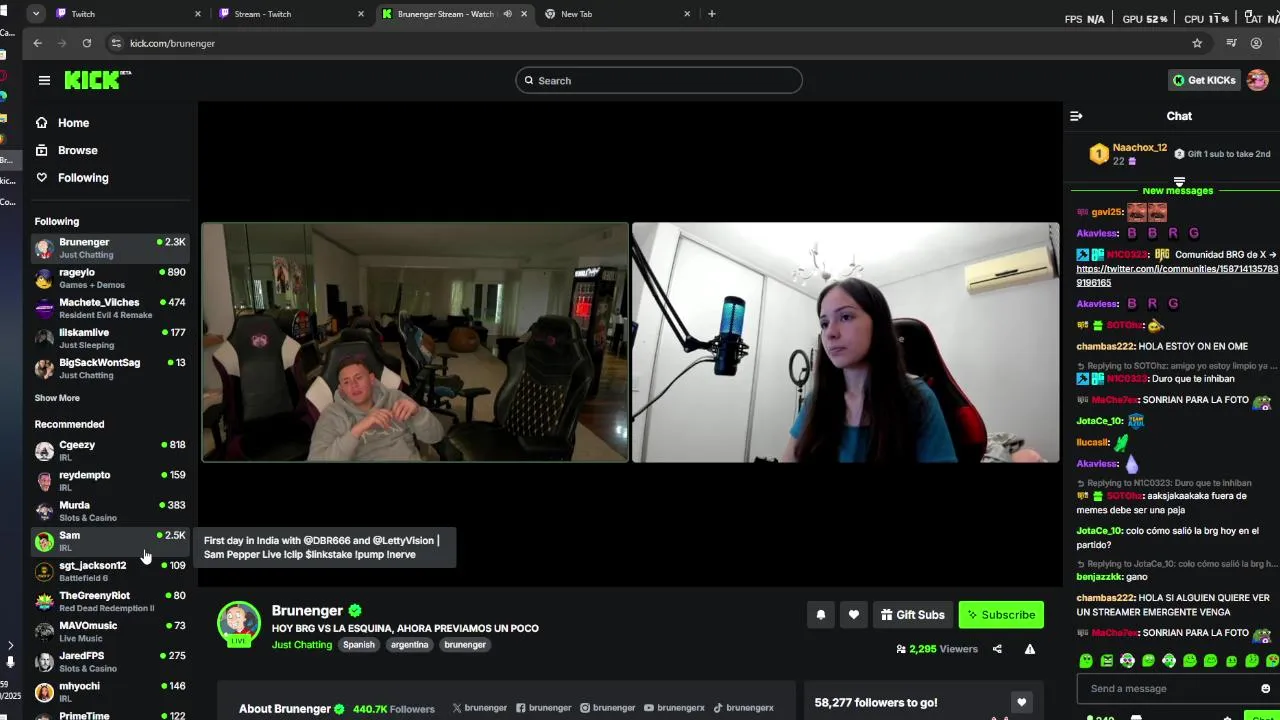Open TheGreenyRiot recommended channel
1280x720 pixels.
(x=110, y=601)
